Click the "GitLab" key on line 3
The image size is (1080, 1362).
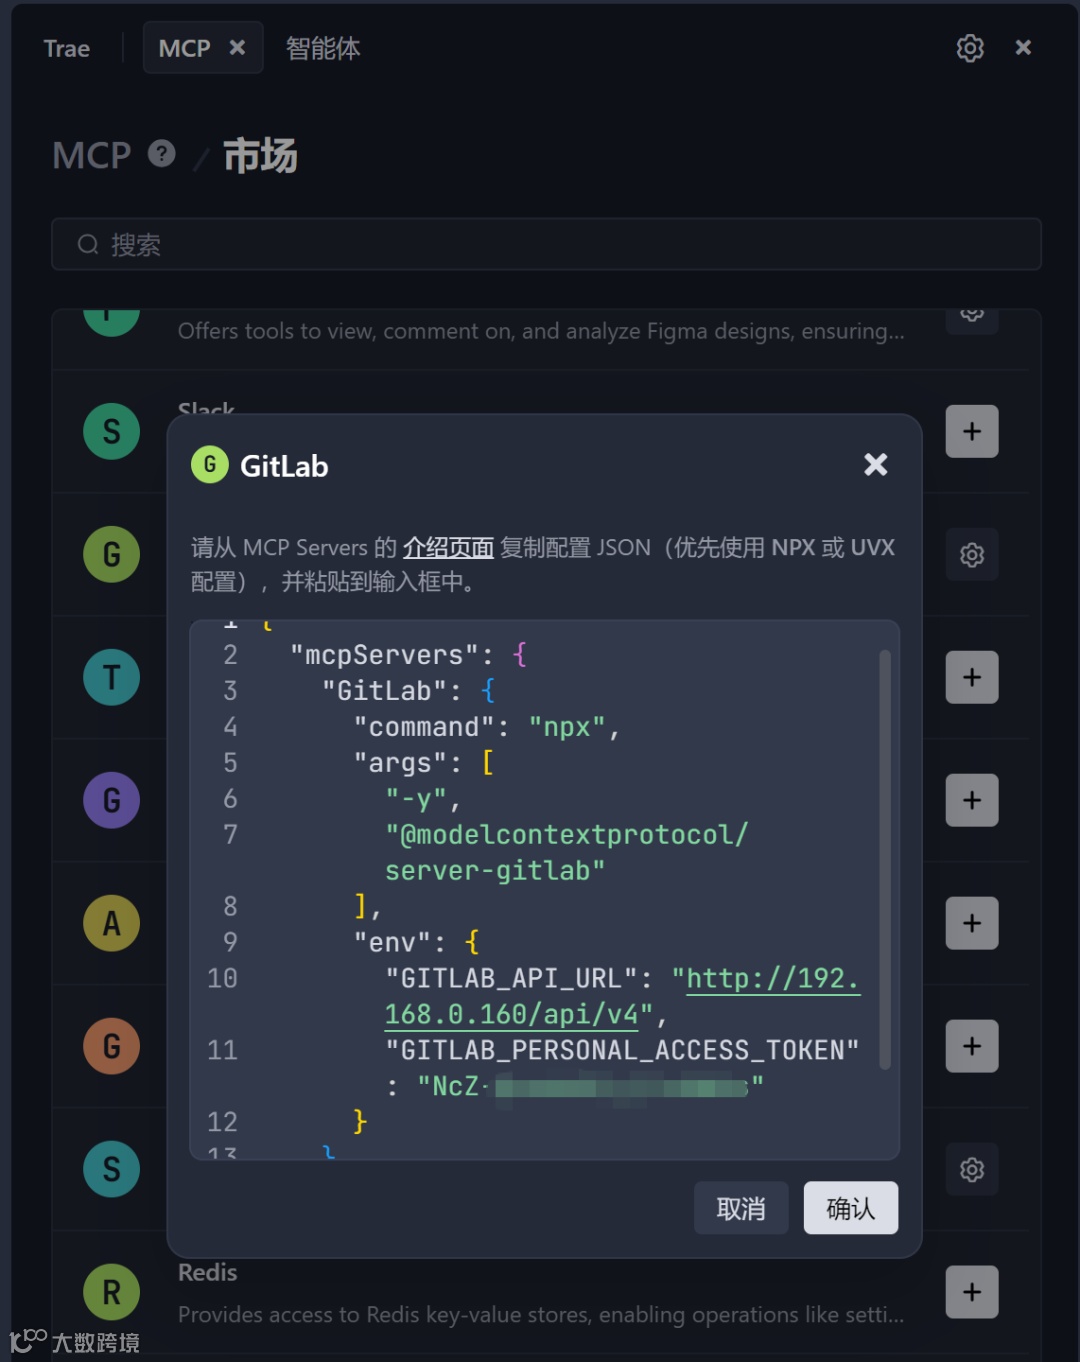(385, 691)
